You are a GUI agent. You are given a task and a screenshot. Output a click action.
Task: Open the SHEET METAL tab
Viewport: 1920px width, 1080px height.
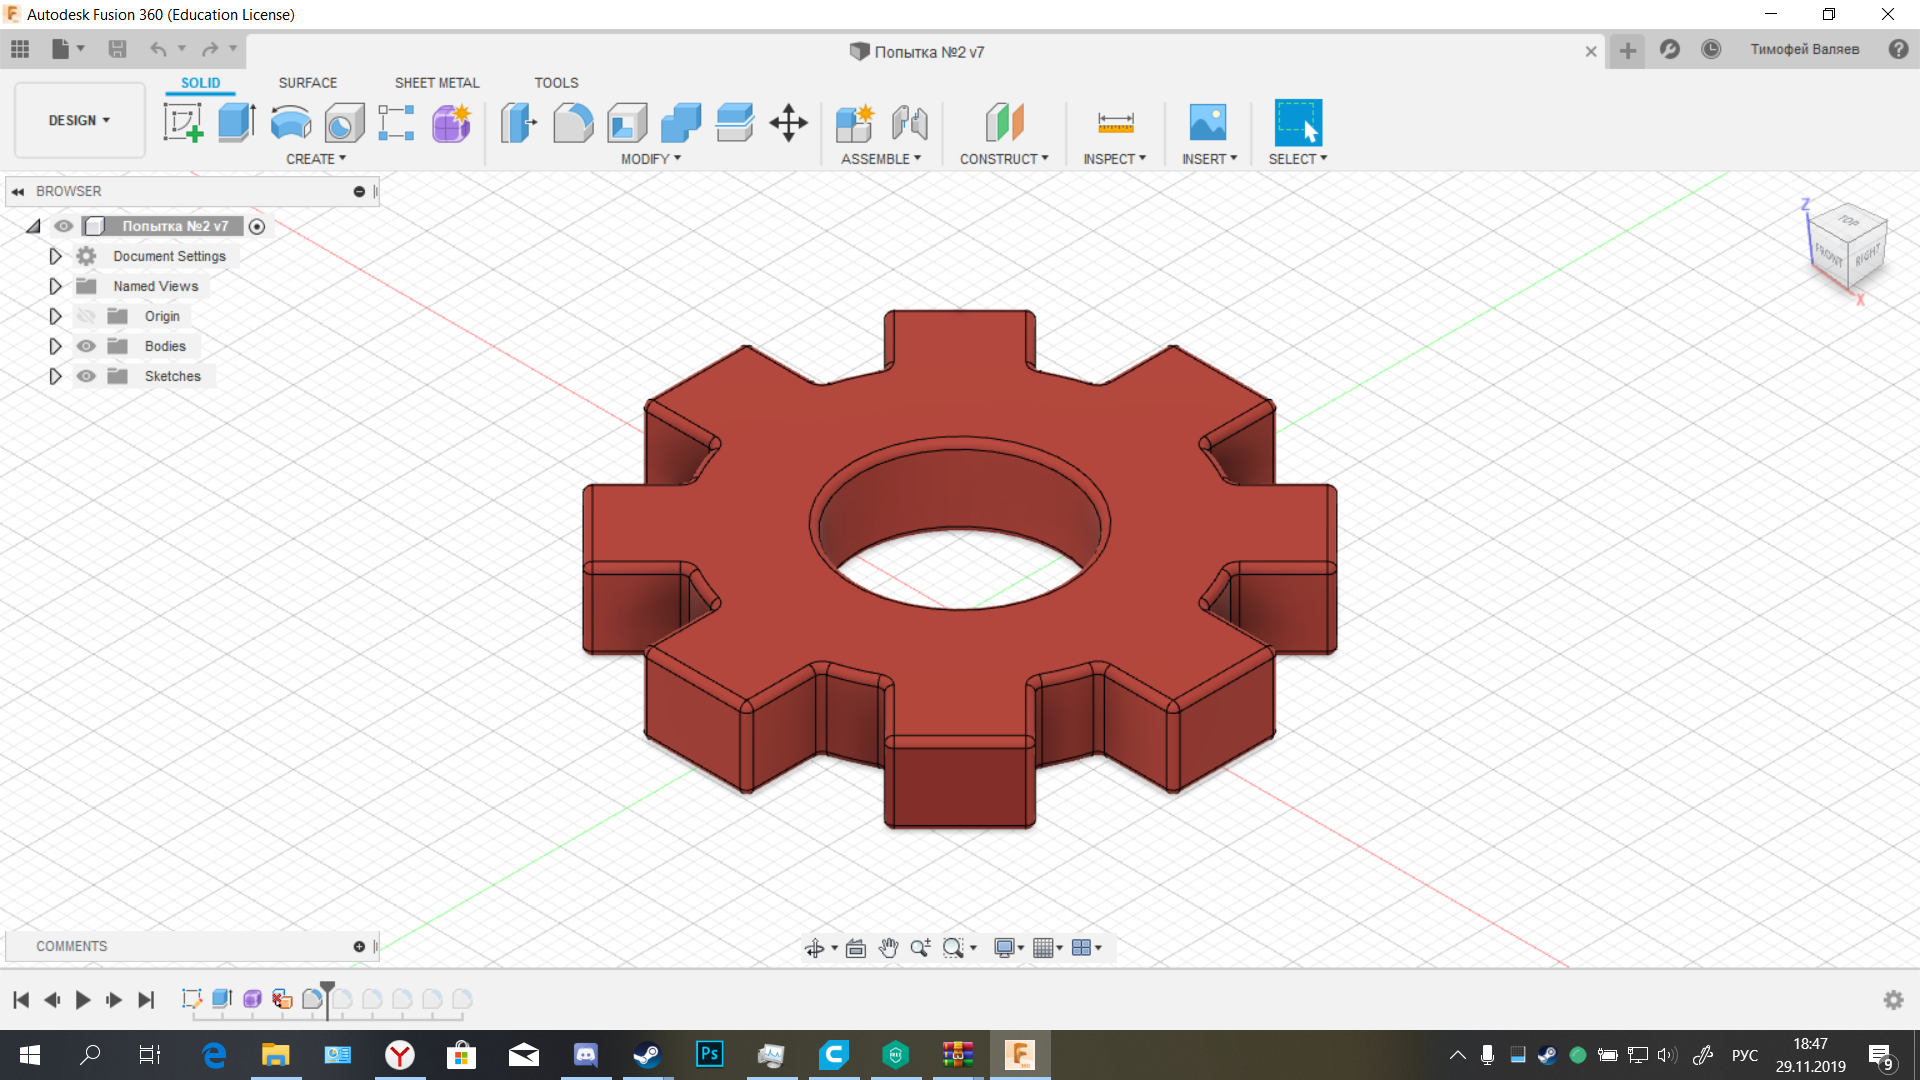tap(436, 83)
